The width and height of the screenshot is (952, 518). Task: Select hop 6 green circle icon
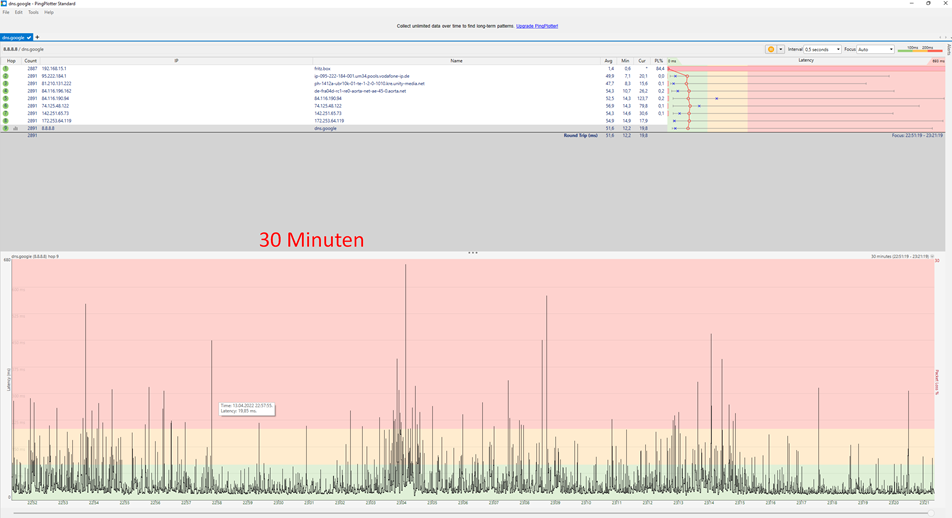[x=6, y=106]
